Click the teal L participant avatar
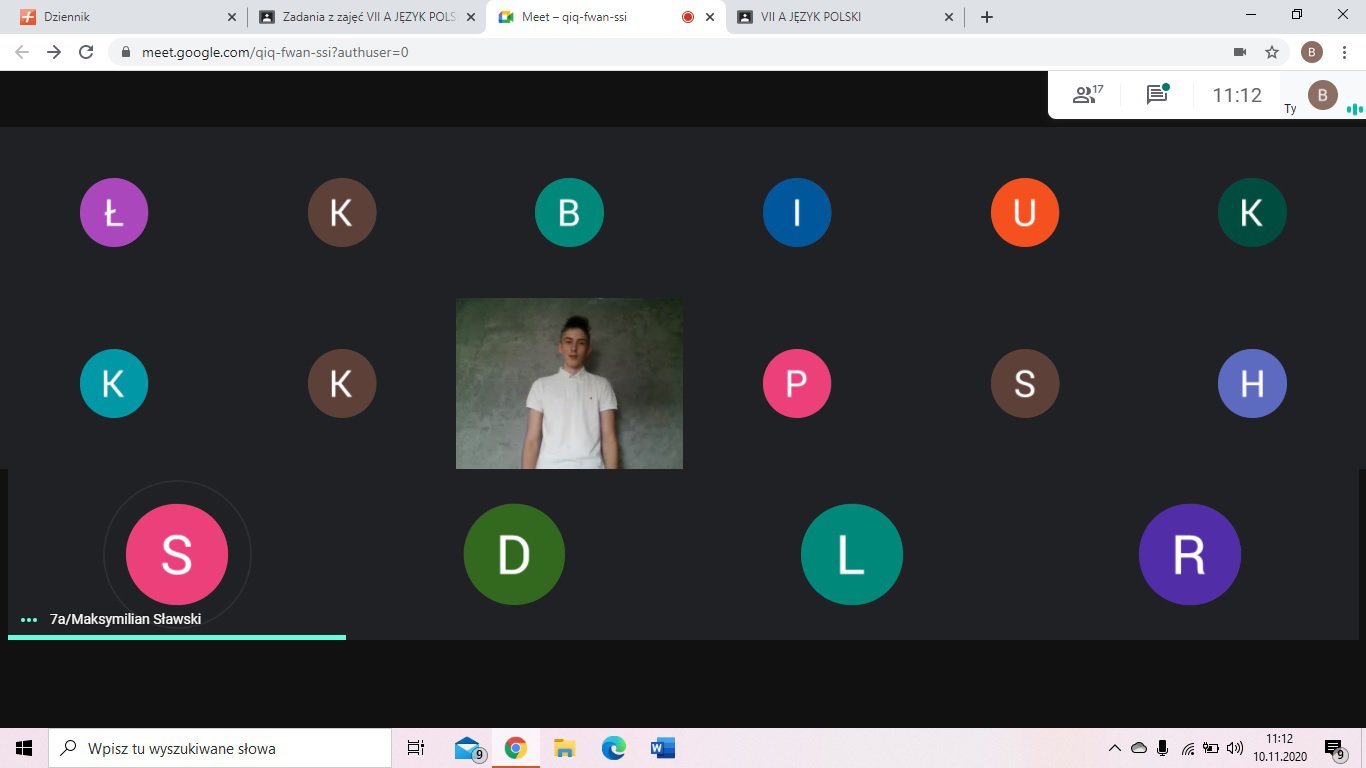The height and width of the screenshot is (768, 1366). [x=852, y=554]
